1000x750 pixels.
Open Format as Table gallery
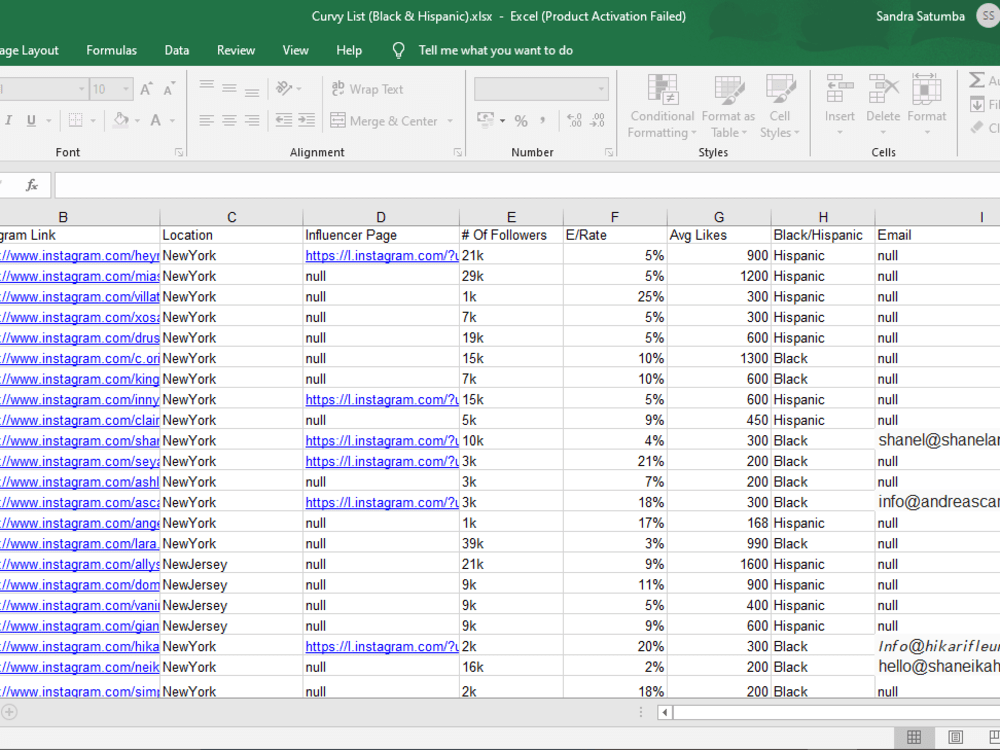(728, 107)
